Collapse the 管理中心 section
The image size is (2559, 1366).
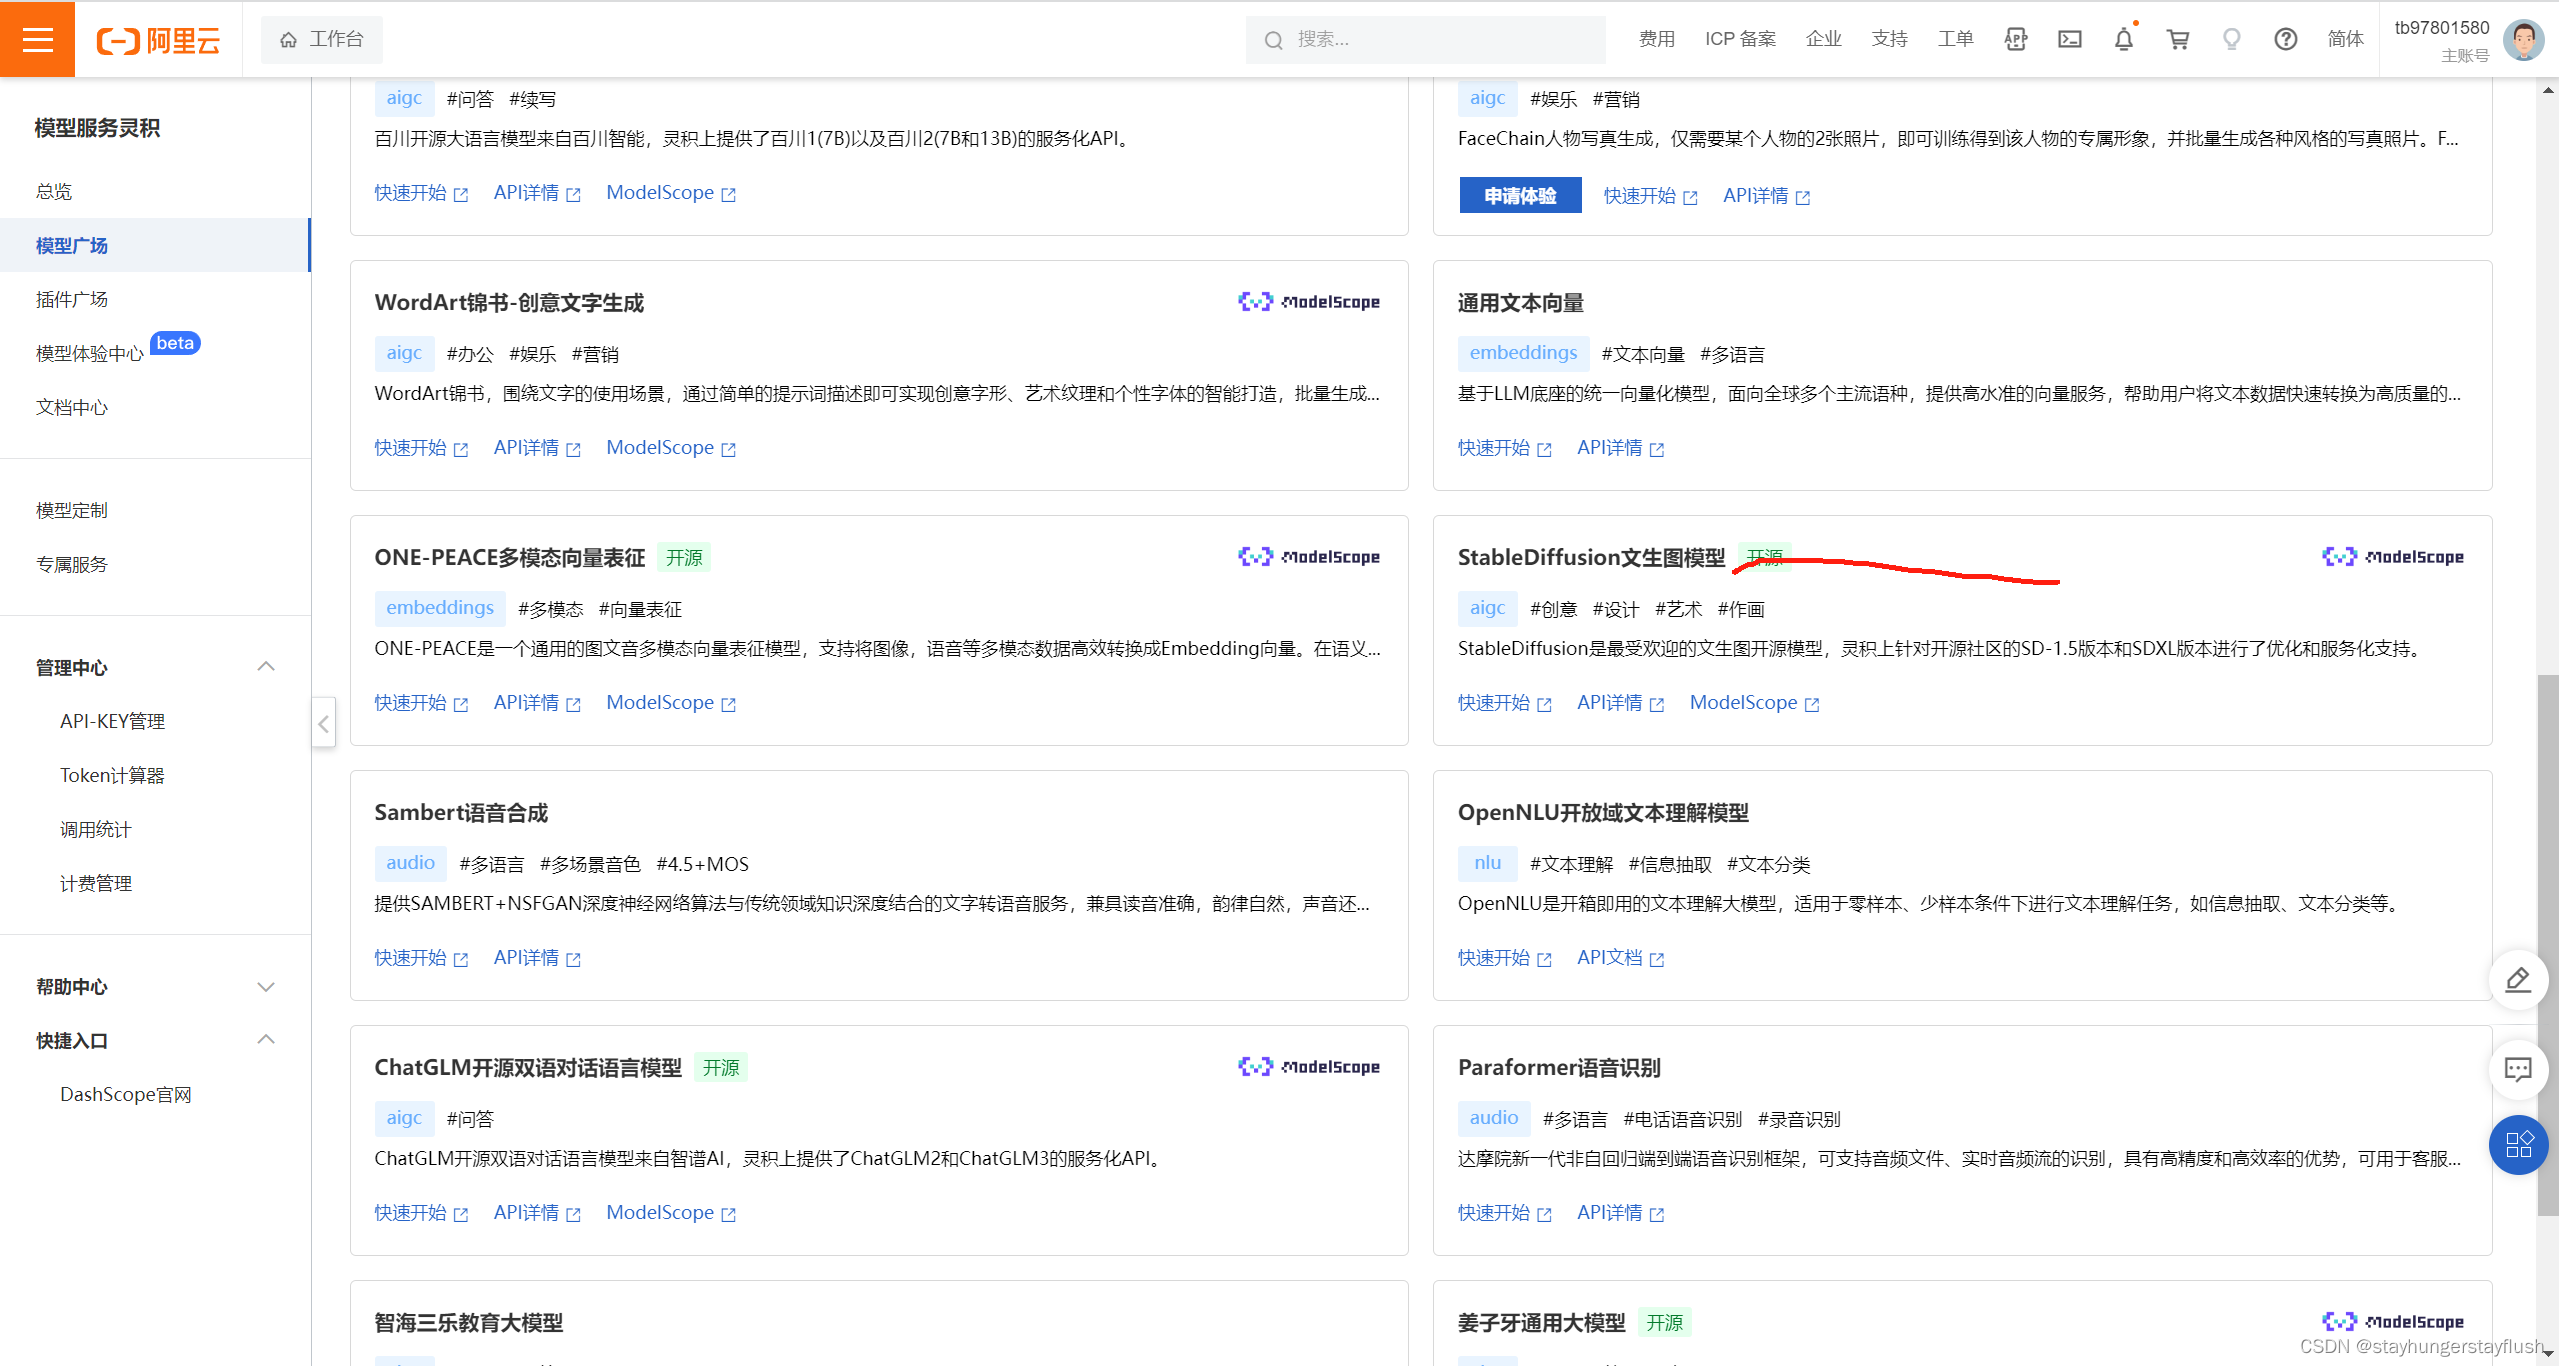point(265,666)
